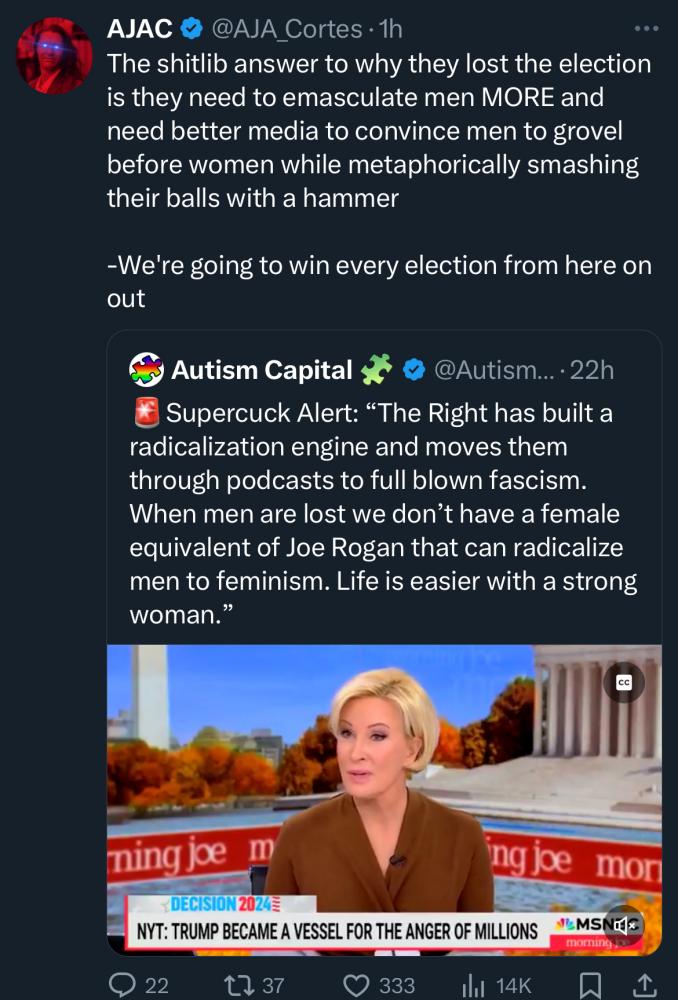
Task: Toggle closed captions CC on video
Action: [624, 682]
